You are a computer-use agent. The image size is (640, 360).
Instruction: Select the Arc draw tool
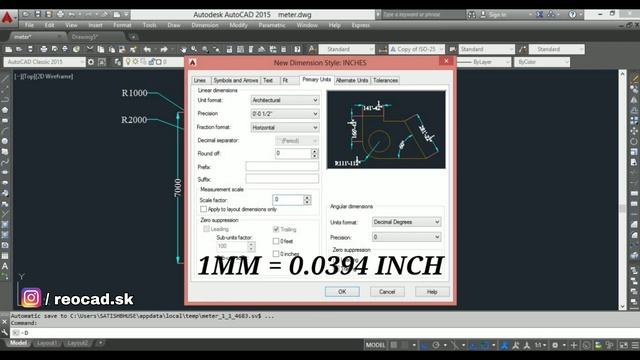[x=5, y=131]
